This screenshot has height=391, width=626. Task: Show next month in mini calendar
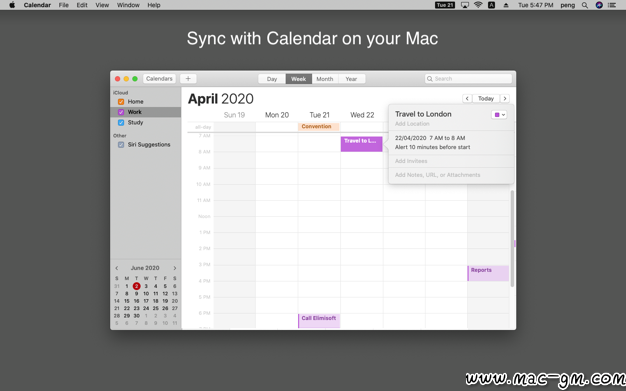coord(174,268)
